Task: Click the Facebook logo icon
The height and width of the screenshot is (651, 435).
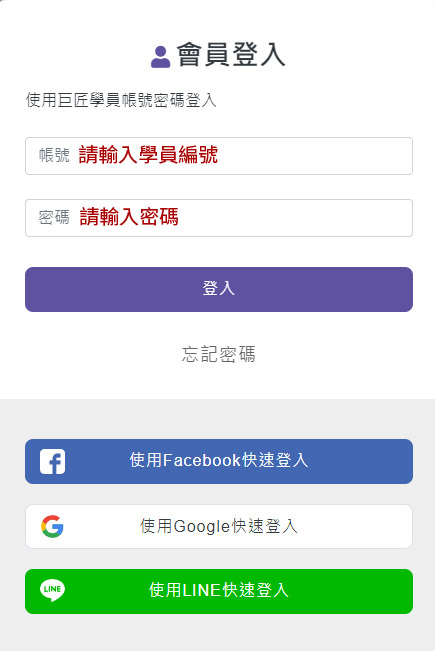Action: point(53,461)
